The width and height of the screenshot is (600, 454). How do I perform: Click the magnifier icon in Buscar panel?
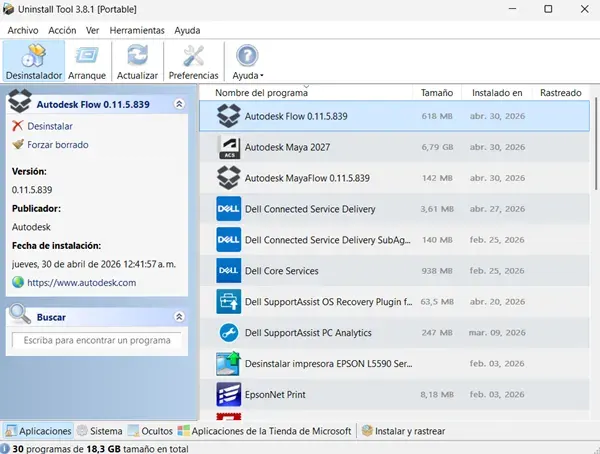20,314
